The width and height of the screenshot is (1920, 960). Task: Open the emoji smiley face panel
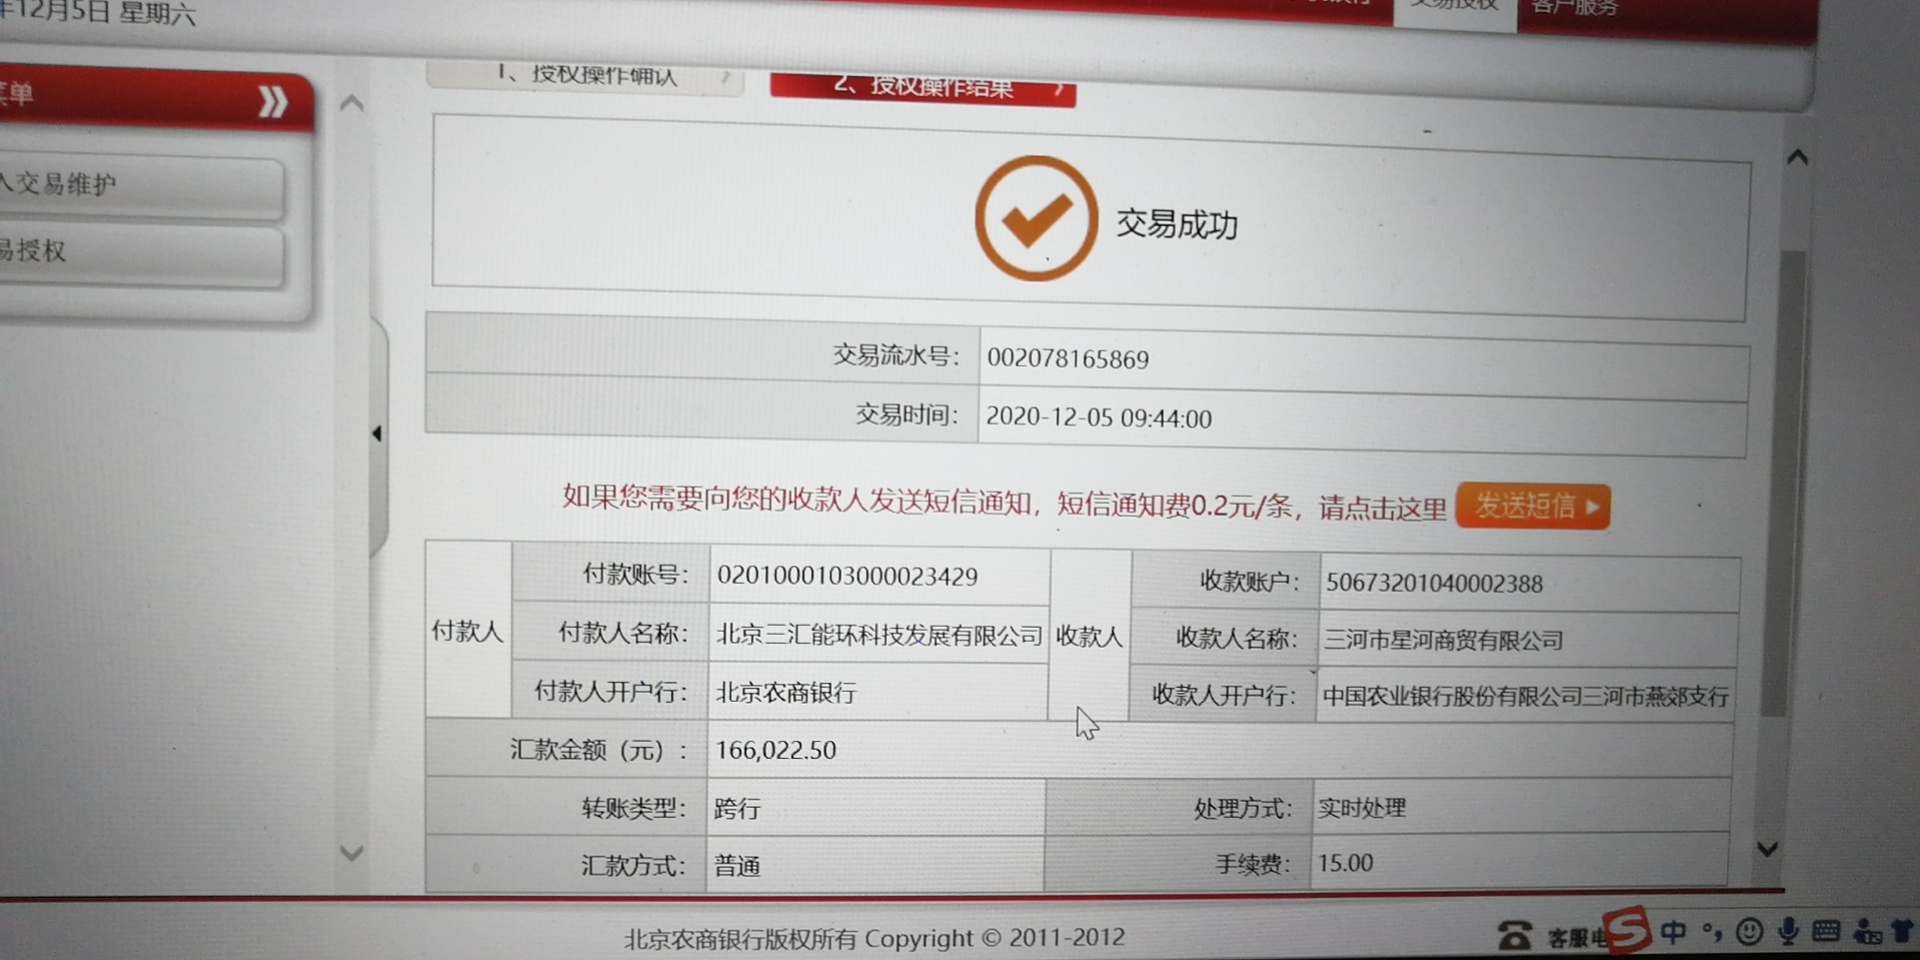coord(1749,932)
